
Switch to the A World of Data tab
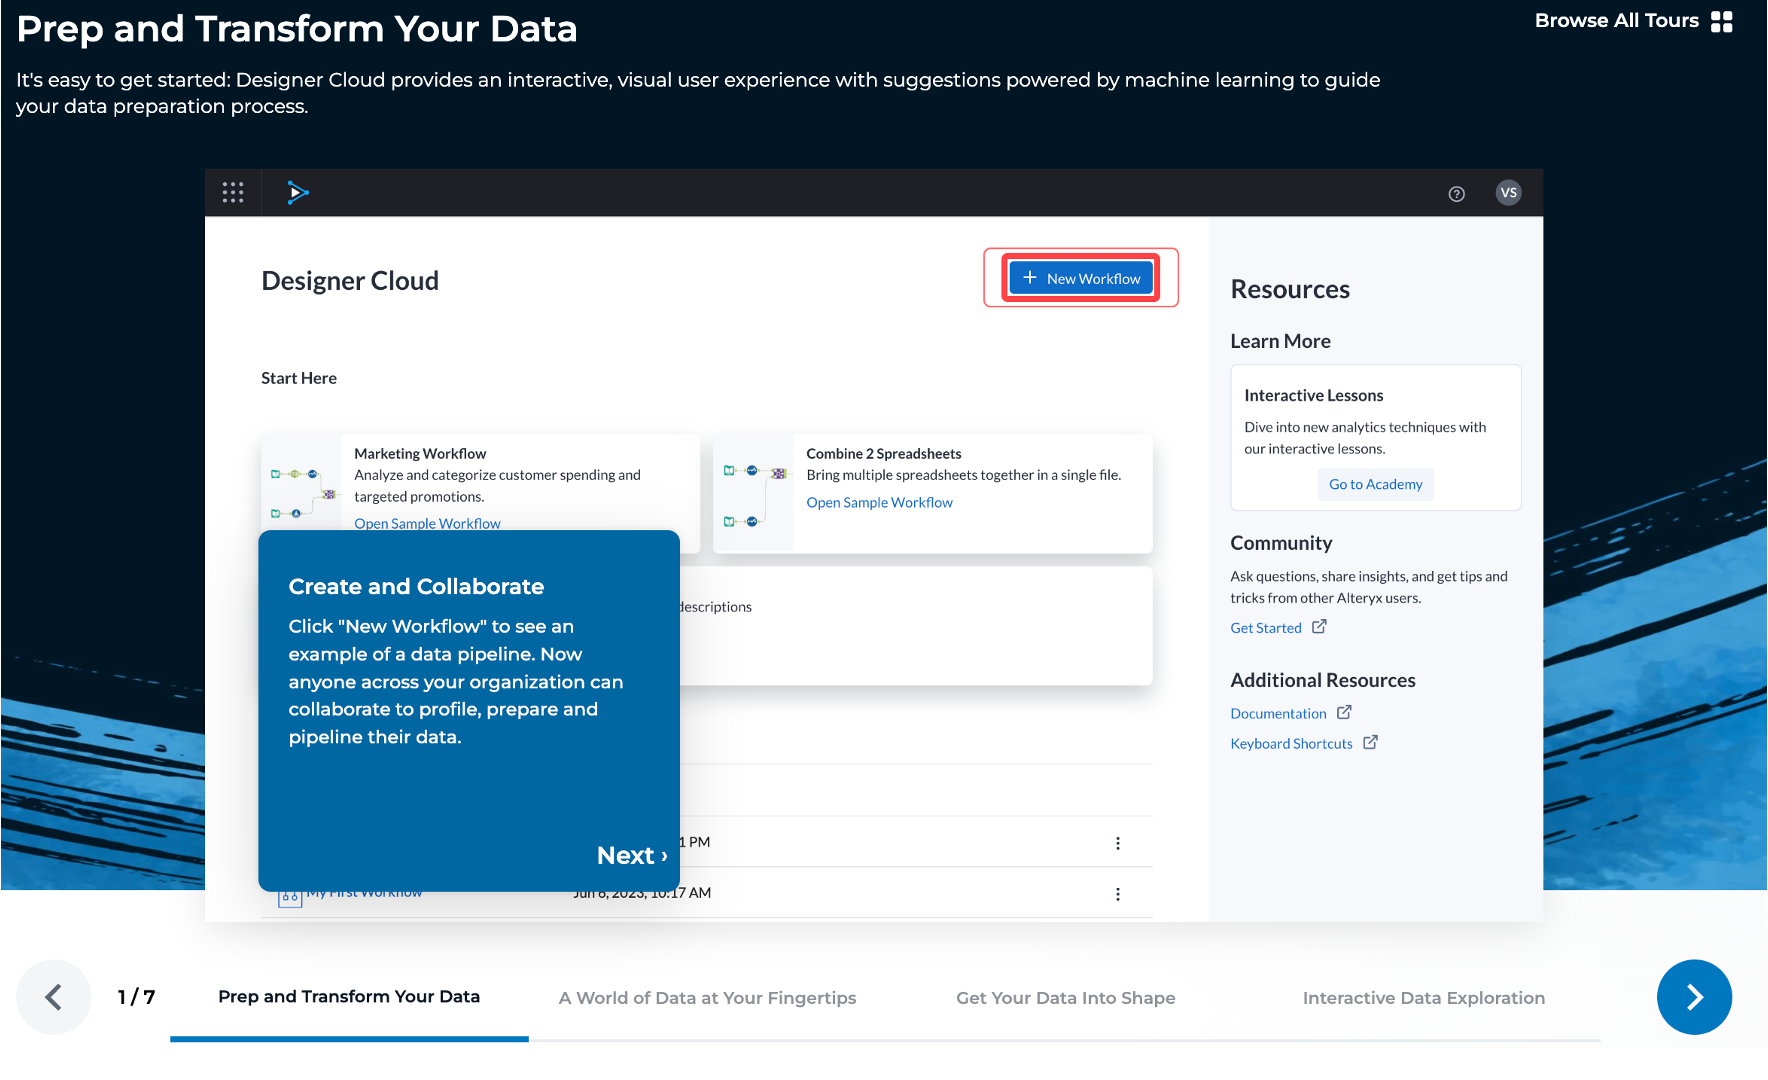[x=707, y=997]
